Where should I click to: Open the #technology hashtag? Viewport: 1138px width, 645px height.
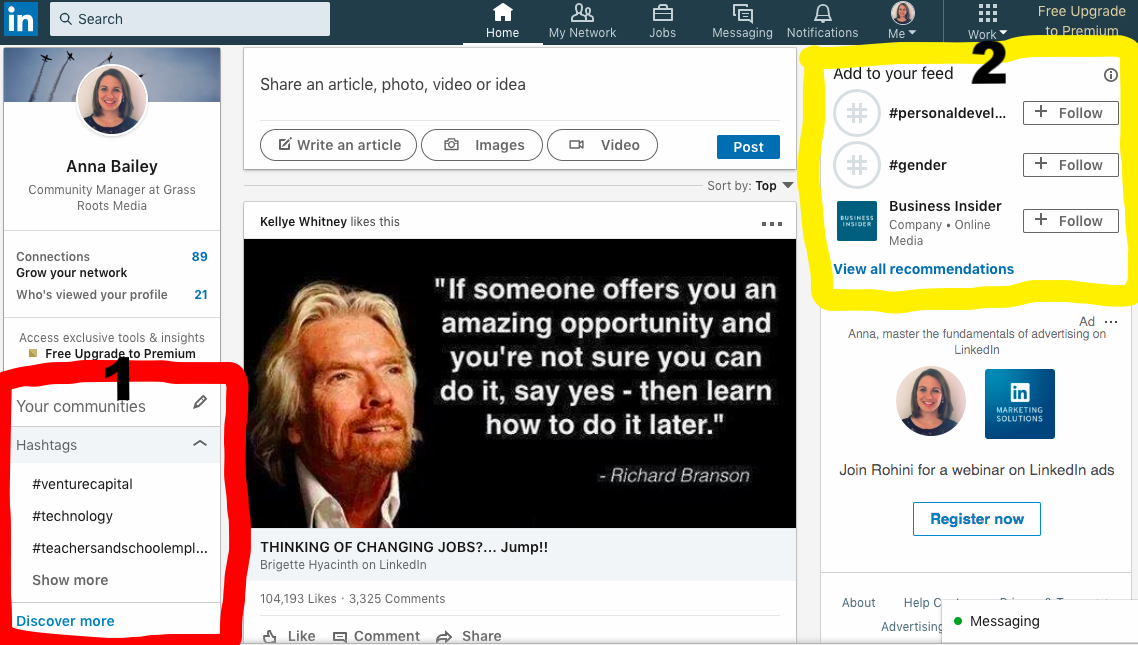[x=73, y=516]
